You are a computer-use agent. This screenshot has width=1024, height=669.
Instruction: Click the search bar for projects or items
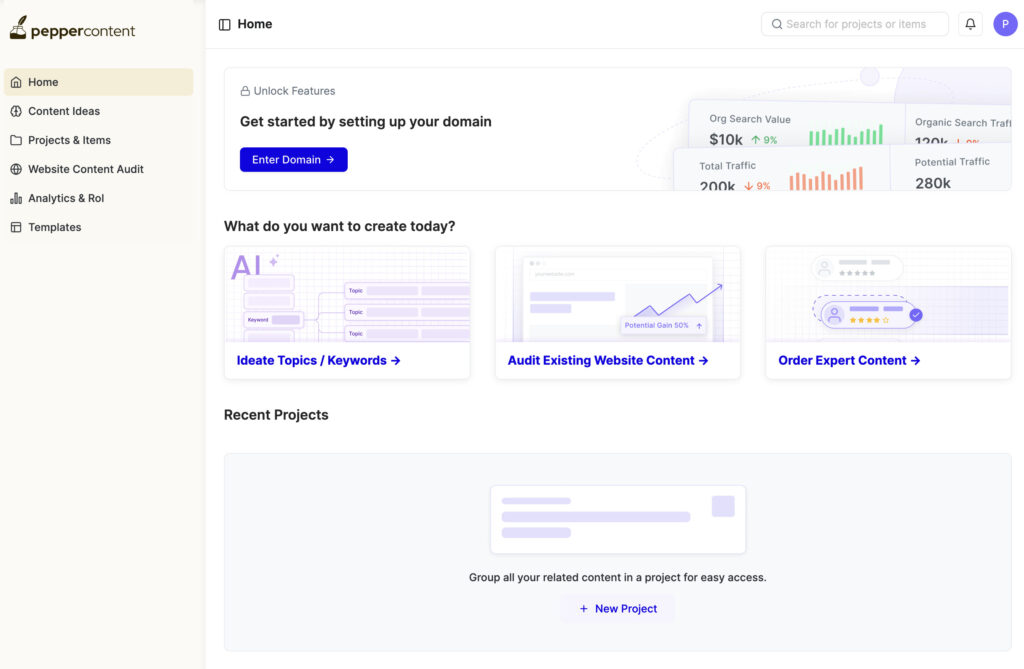click(x=854, y=23)
